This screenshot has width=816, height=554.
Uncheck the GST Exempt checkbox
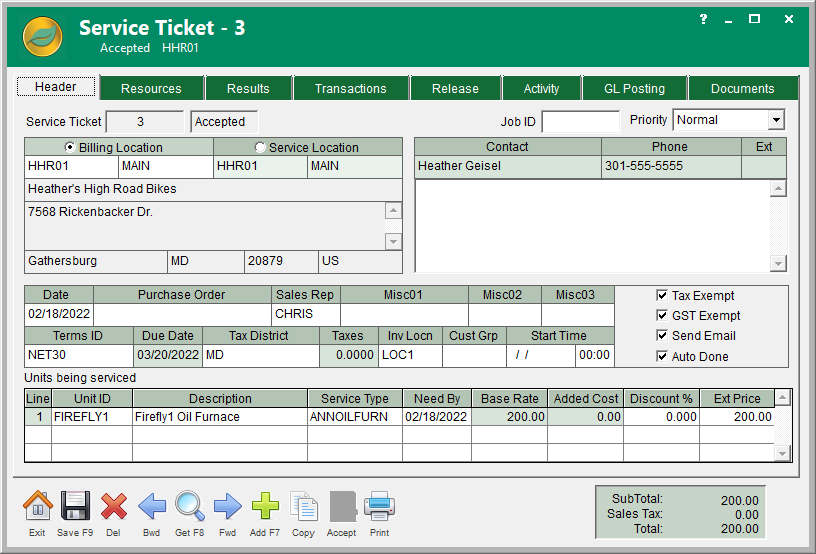click(662, 315)
